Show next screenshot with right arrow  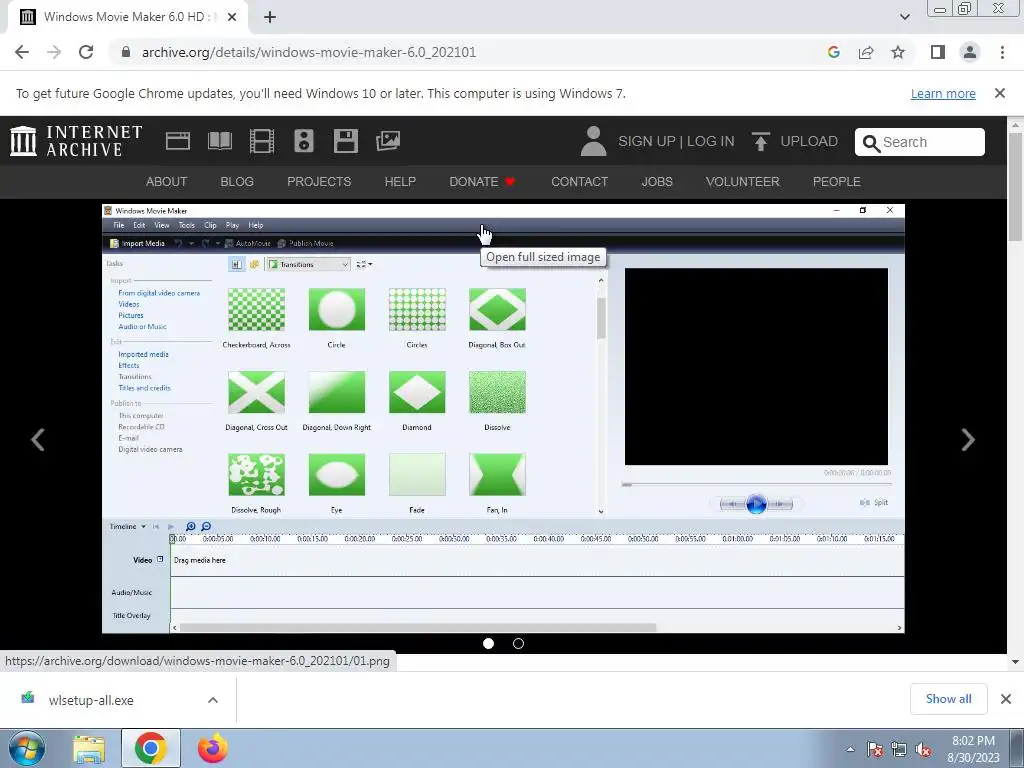click(968, 440)
